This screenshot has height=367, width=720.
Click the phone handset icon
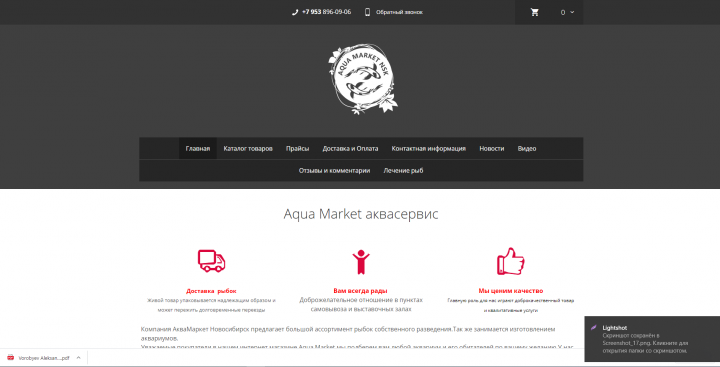click(295, 12)
